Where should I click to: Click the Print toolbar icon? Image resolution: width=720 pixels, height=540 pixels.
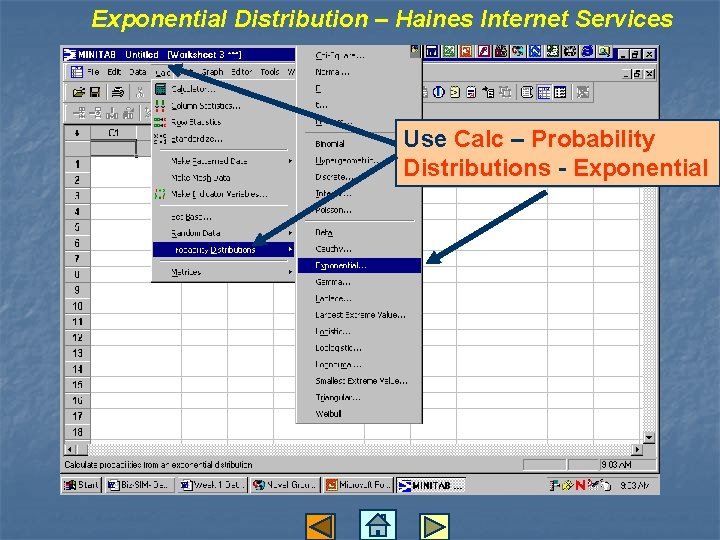118,93
